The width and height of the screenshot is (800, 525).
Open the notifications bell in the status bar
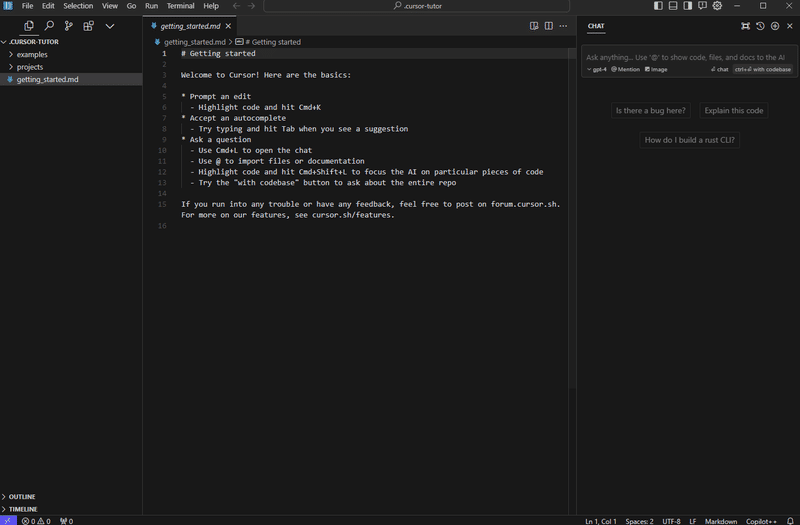(790, 521)
